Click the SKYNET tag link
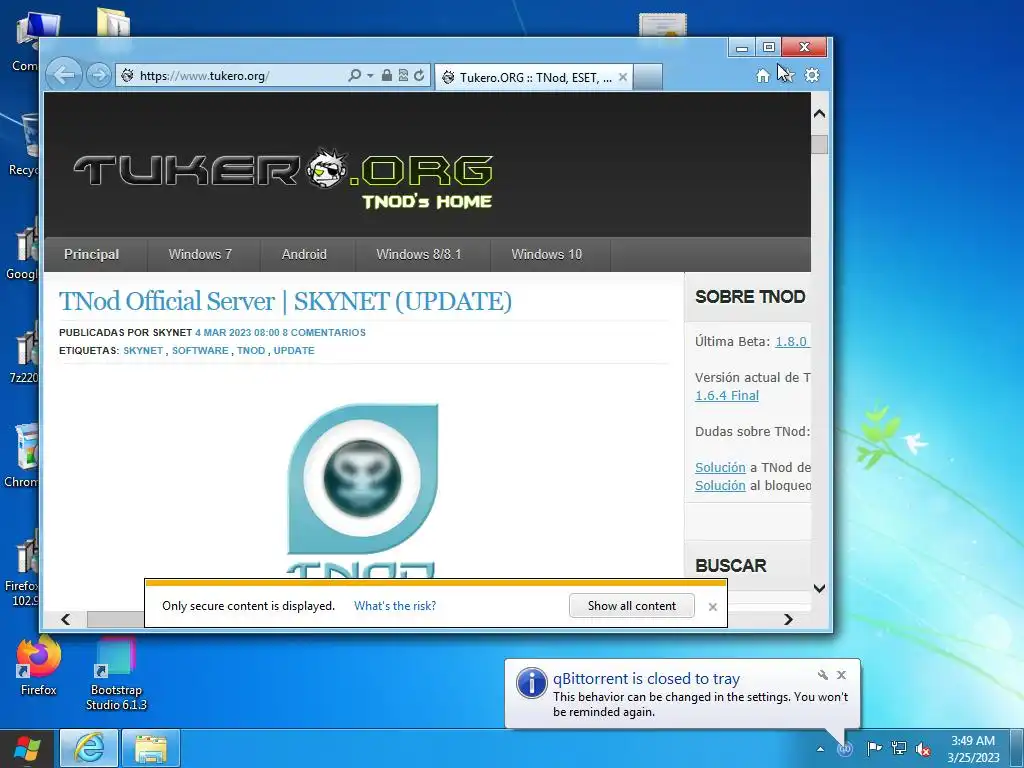Image resolution: width=1024 pixels, height=768 pixels. click(143, 351)
